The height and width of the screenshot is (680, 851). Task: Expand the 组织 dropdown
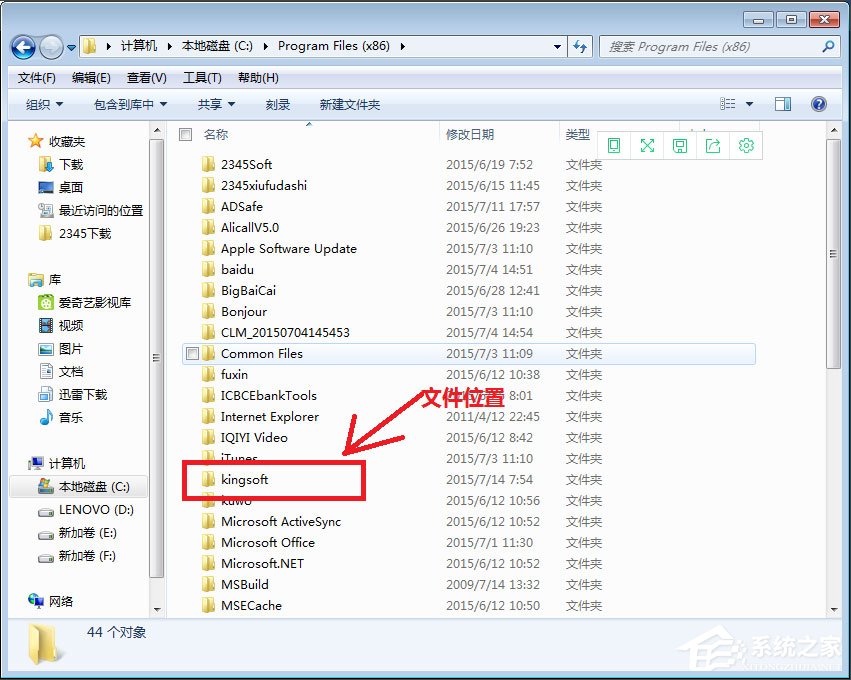41,103
